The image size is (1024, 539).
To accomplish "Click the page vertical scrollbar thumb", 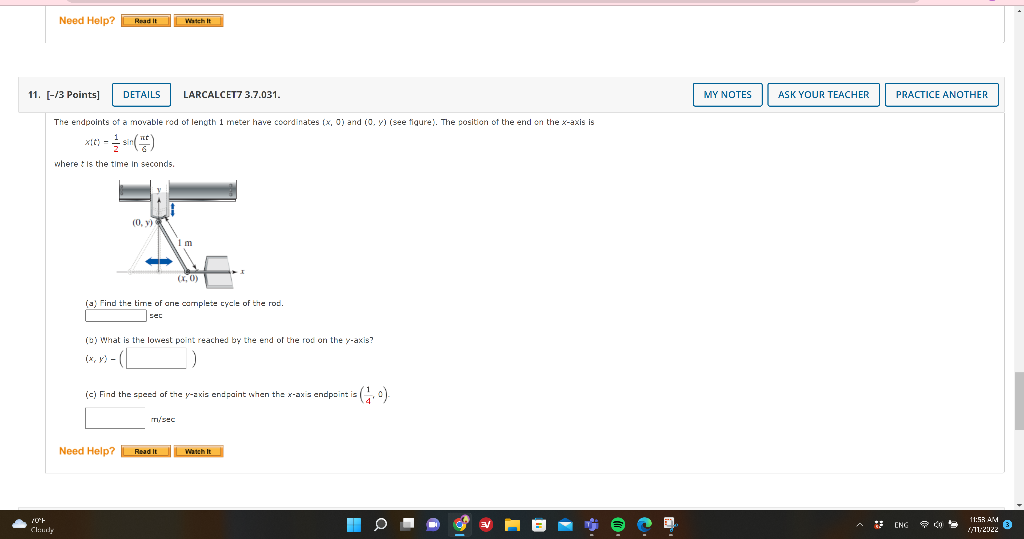I will (x=1019, y=401).
